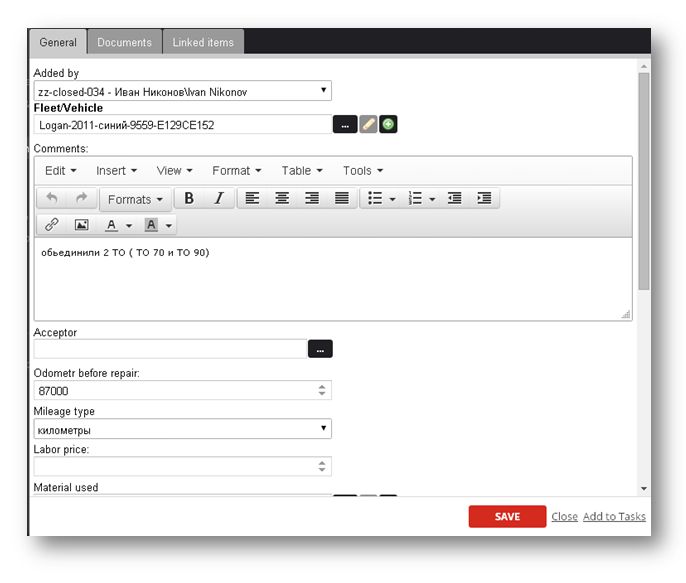The width and height of the screenshot is (686, 583).
Task: Click the Labor price input field
Action: 182,466
